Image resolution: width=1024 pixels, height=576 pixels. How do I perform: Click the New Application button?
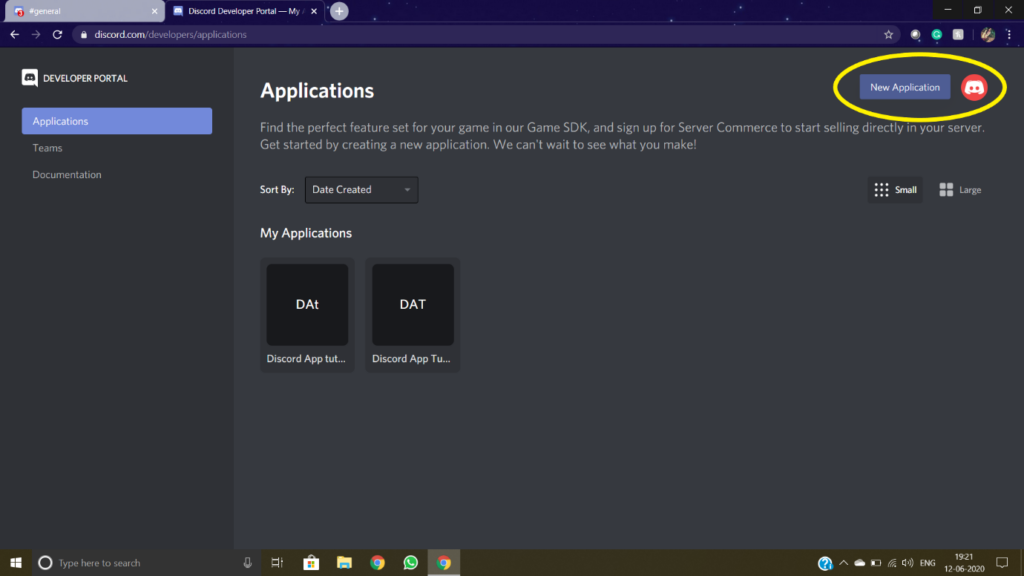pos(904,87)
